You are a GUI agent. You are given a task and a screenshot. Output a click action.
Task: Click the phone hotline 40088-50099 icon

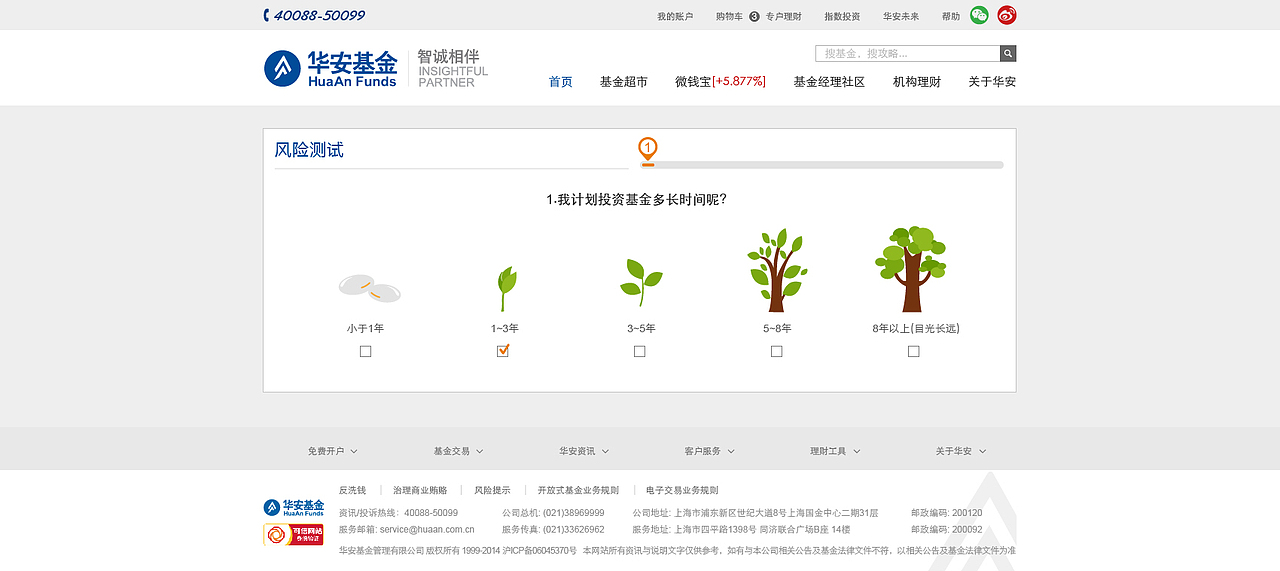(x=267, y=15)
